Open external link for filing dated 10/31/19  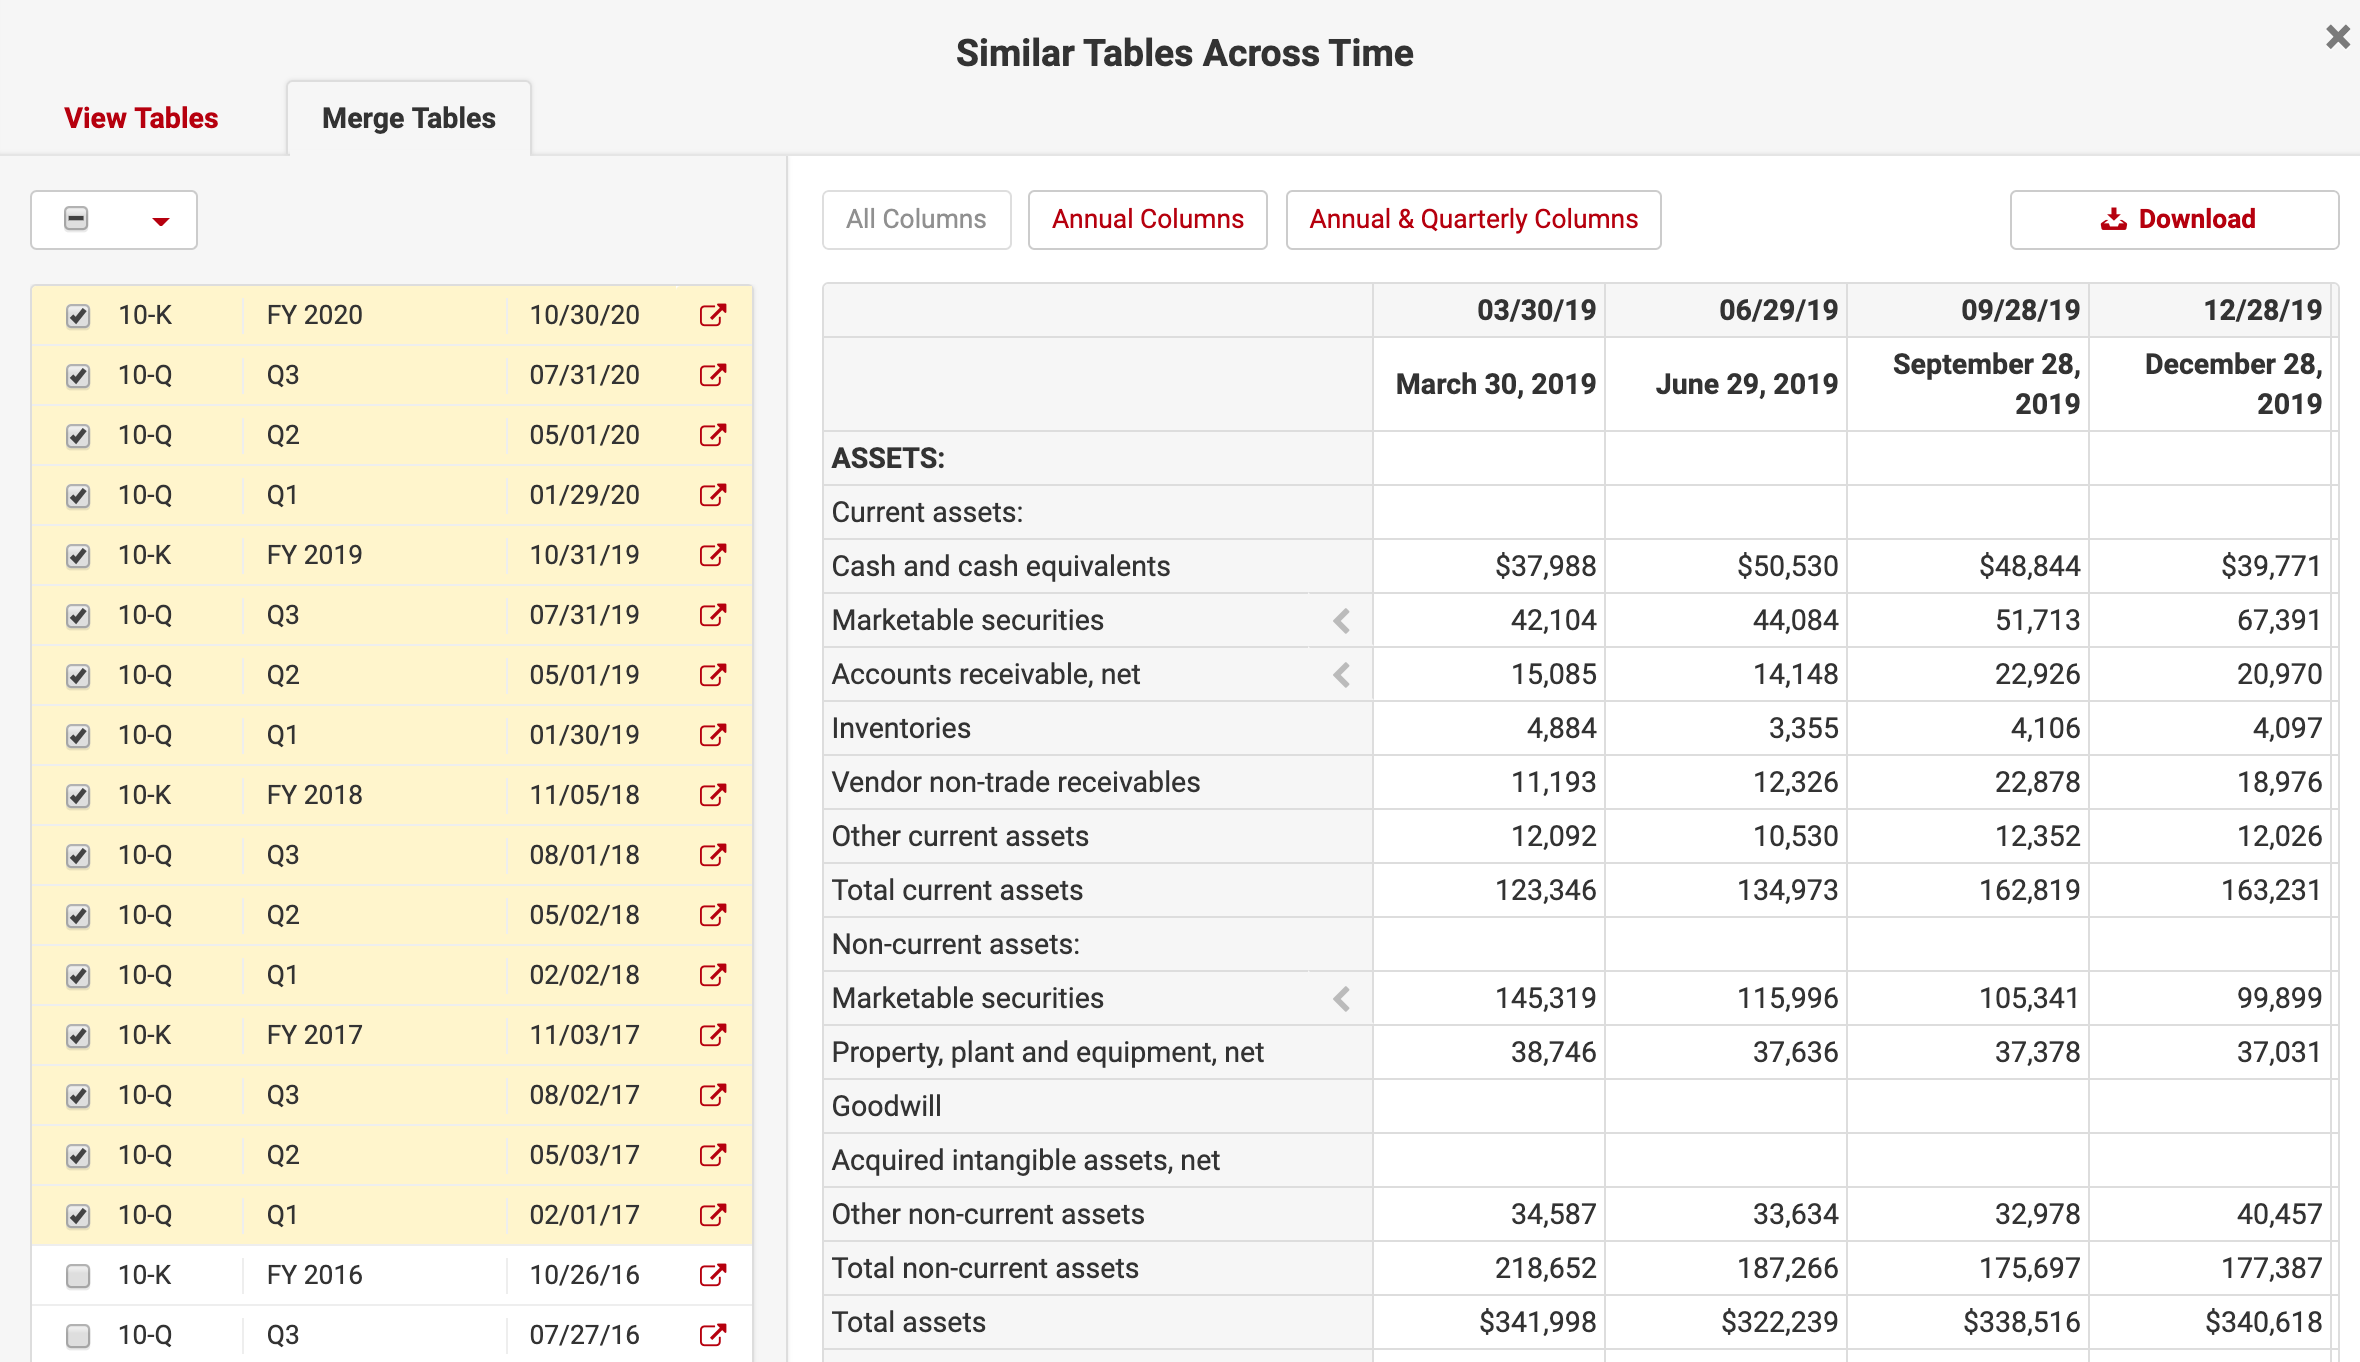point(712,555)
